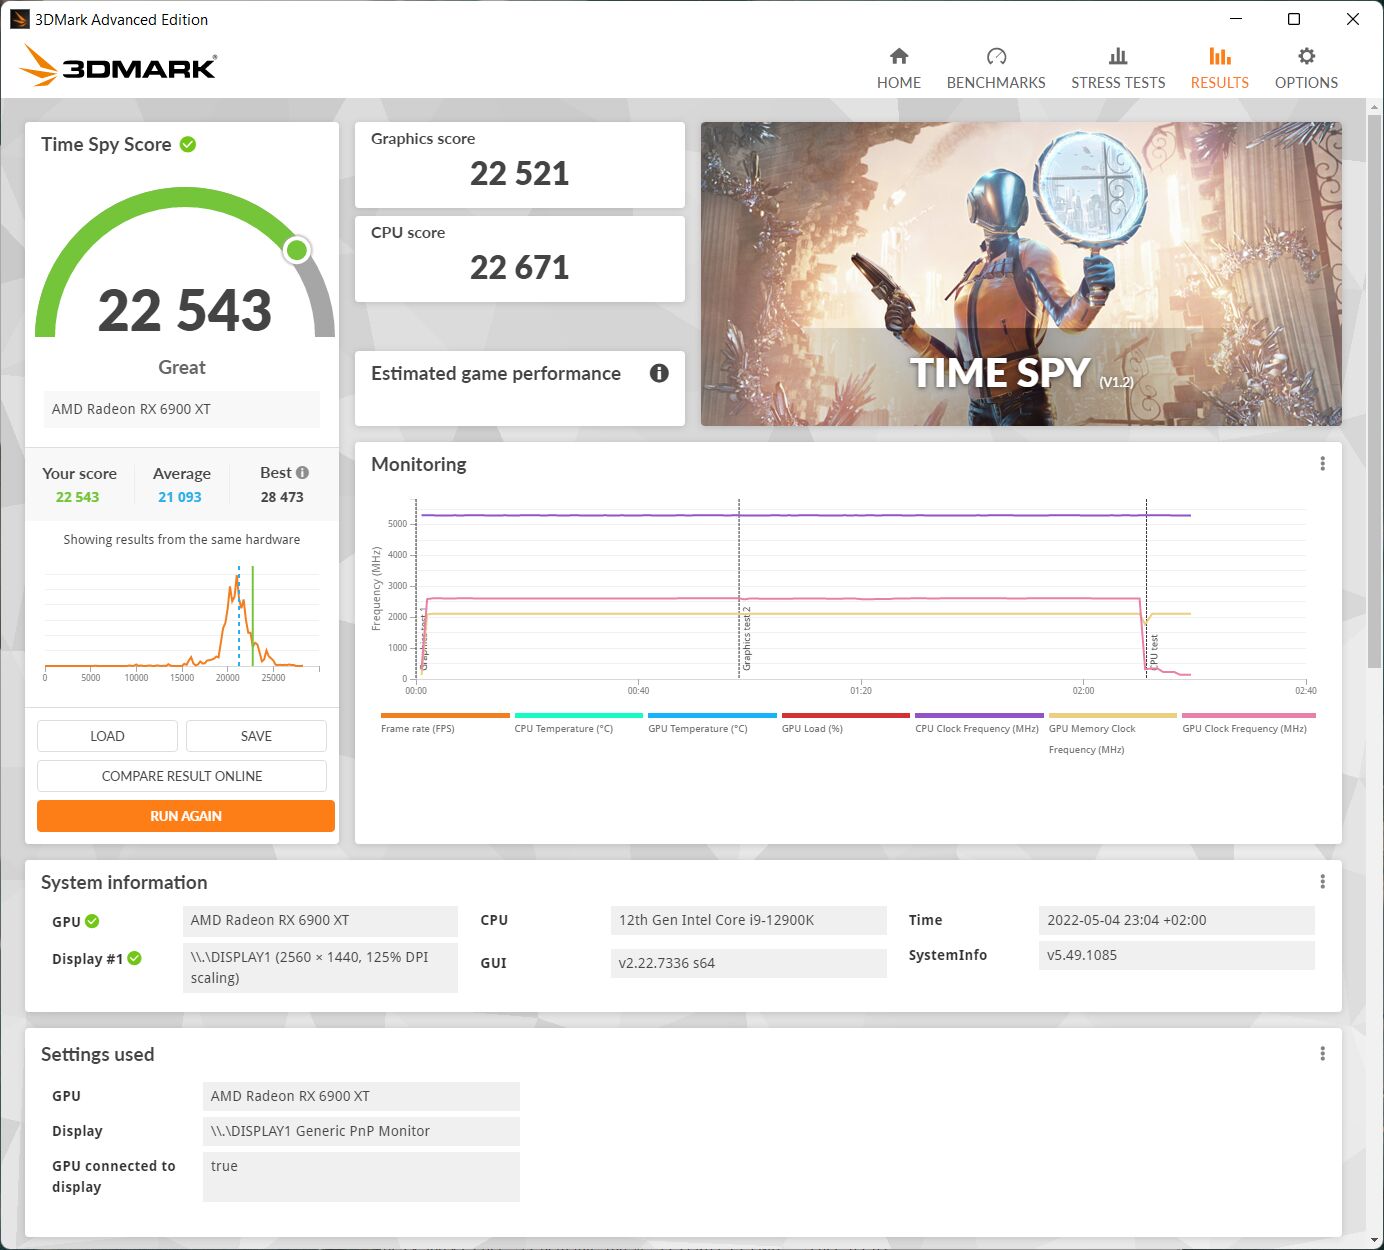Click the Options gear icon
Screen dimensions: 1384x1250
(1306, 56)
